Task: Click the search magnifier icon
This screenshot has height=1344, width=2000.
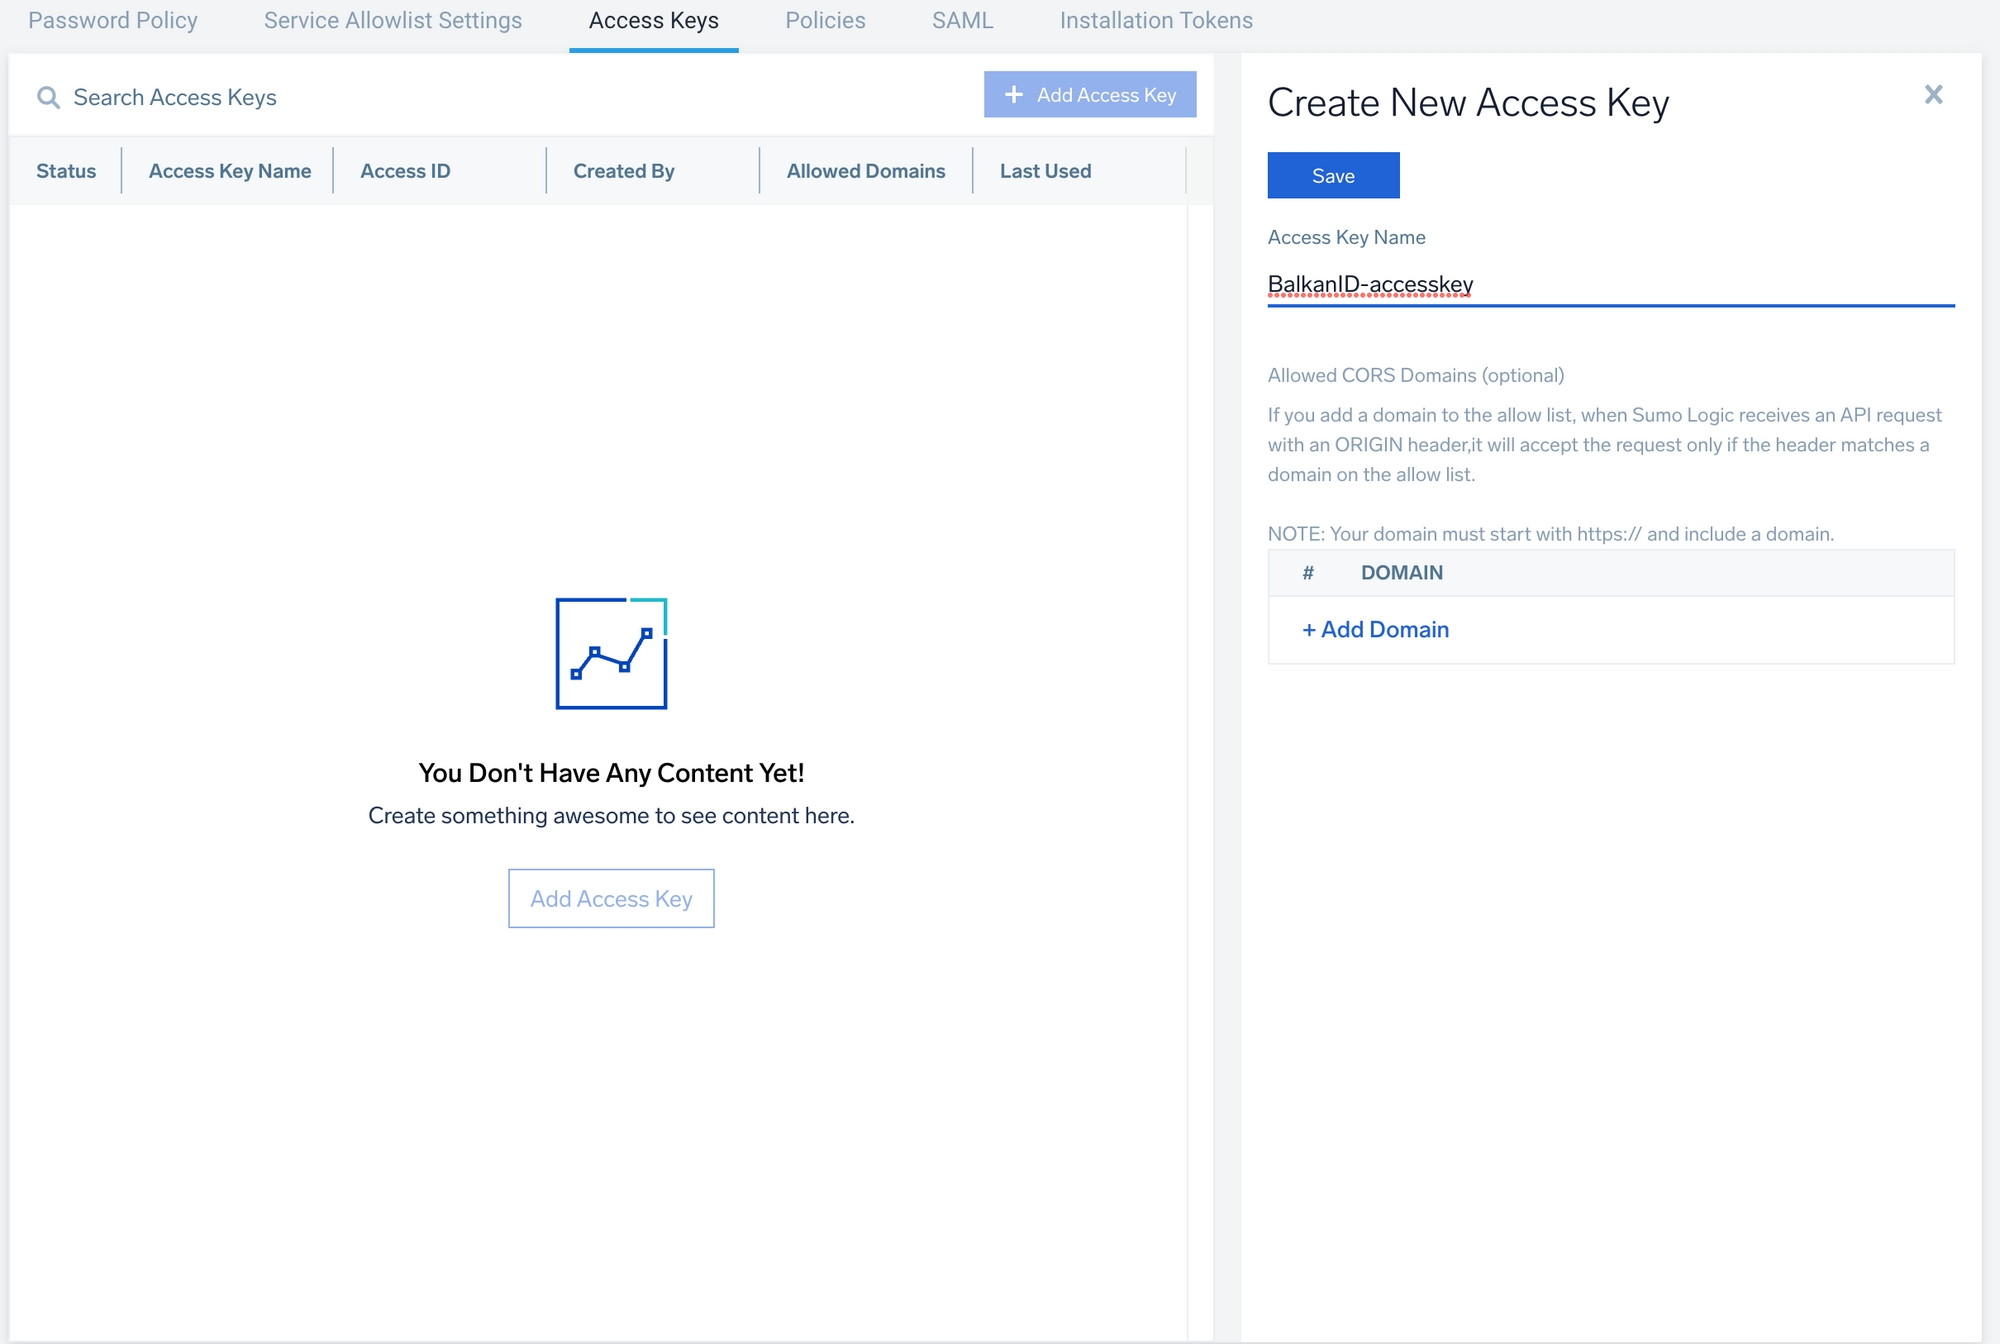Action: pyautogui.click(x=48, y=97)
